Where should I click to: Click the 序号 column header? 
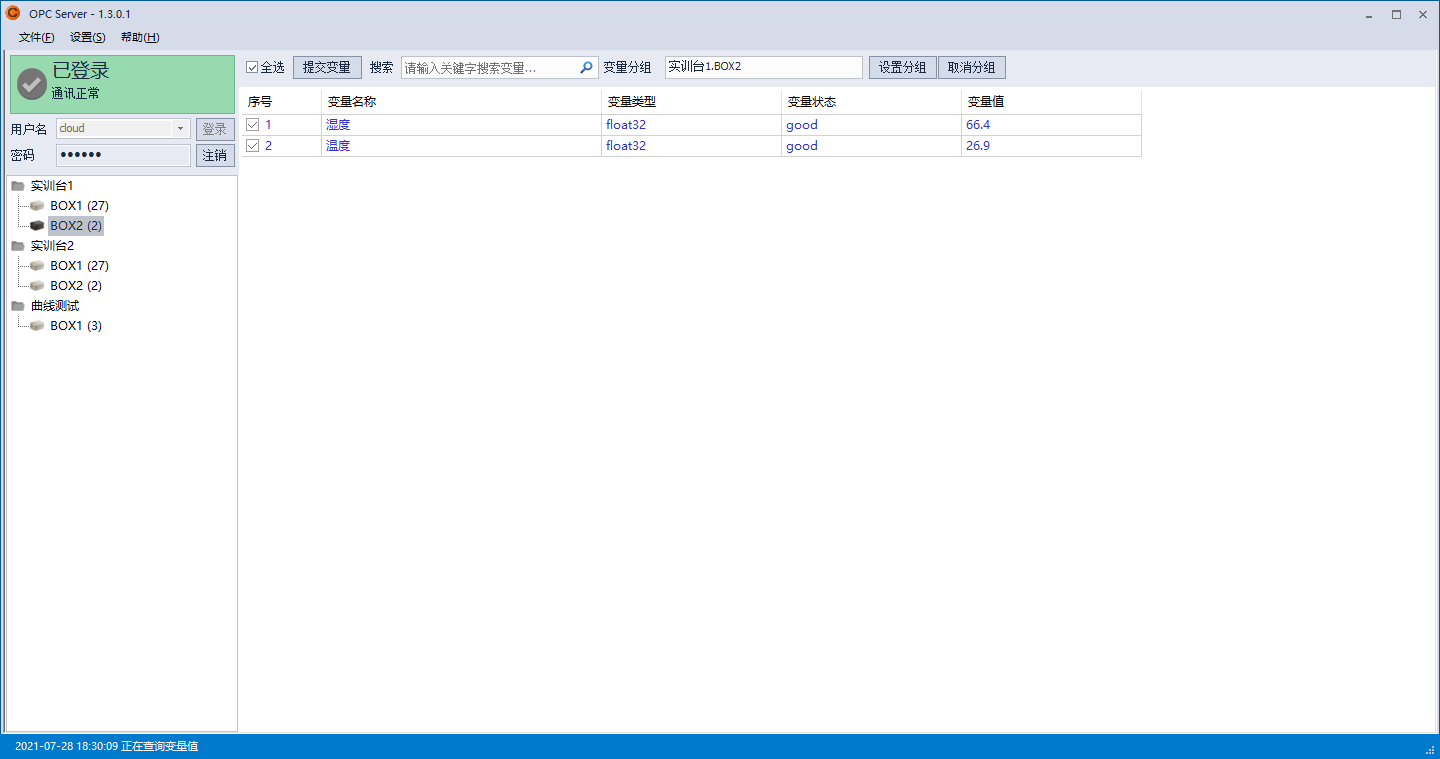(281, 102)
